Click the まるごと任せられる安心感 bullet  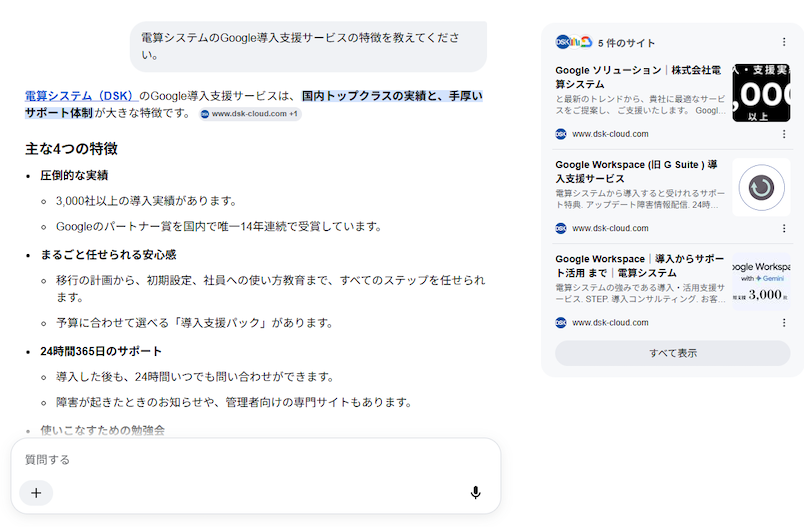(x=108, y=254)
